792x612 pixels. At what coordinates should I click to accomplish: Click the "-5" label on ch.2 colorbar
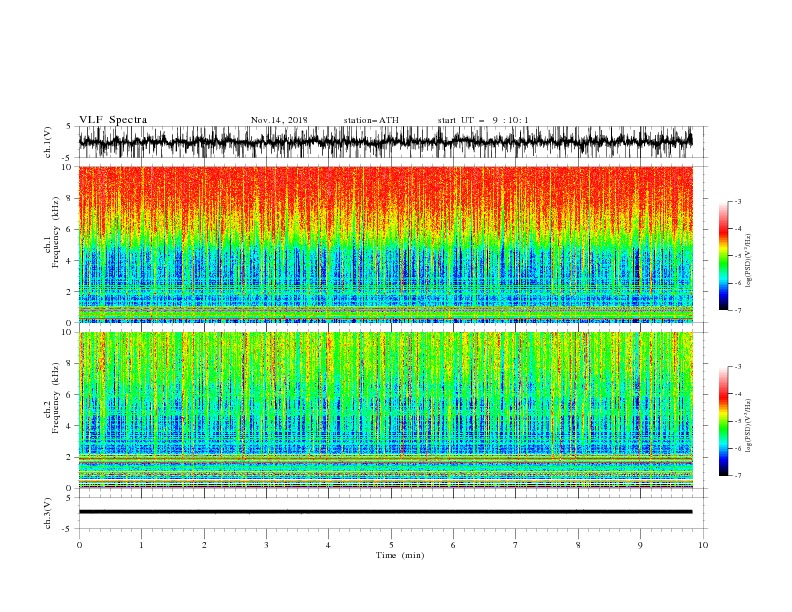[737, 422]
